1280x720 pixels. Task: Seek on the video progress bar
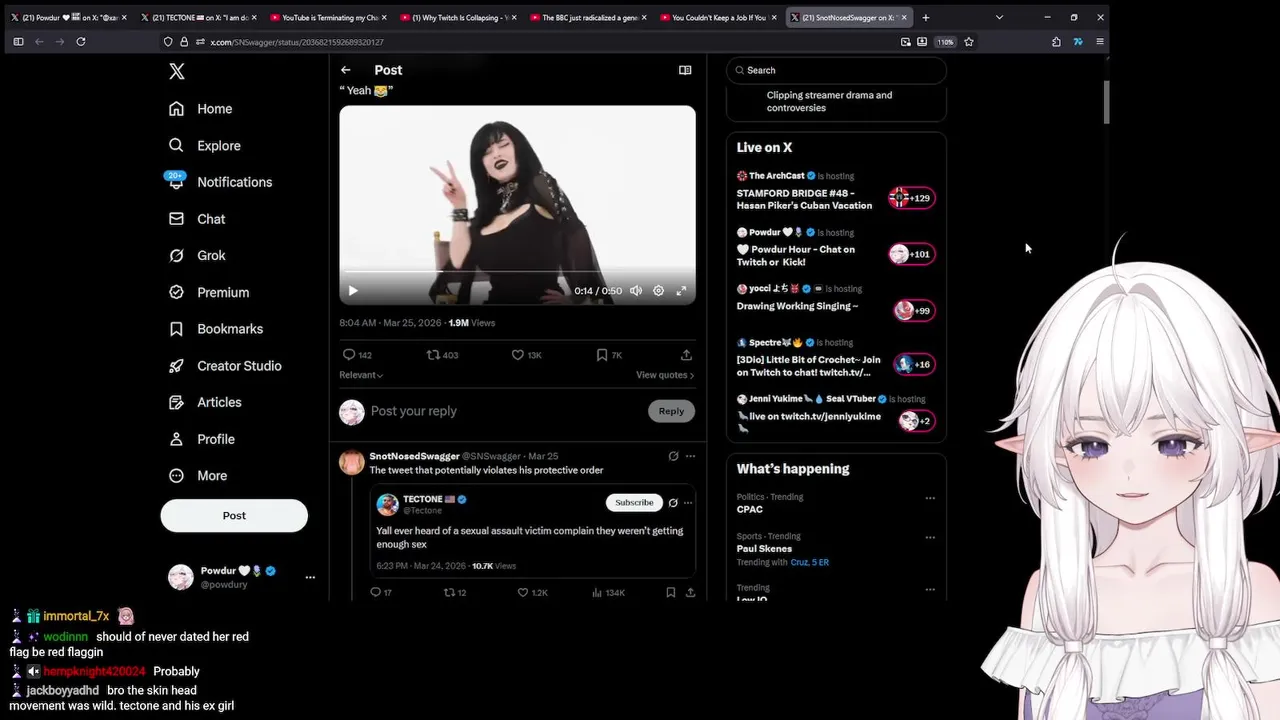(x=517, y=271)
